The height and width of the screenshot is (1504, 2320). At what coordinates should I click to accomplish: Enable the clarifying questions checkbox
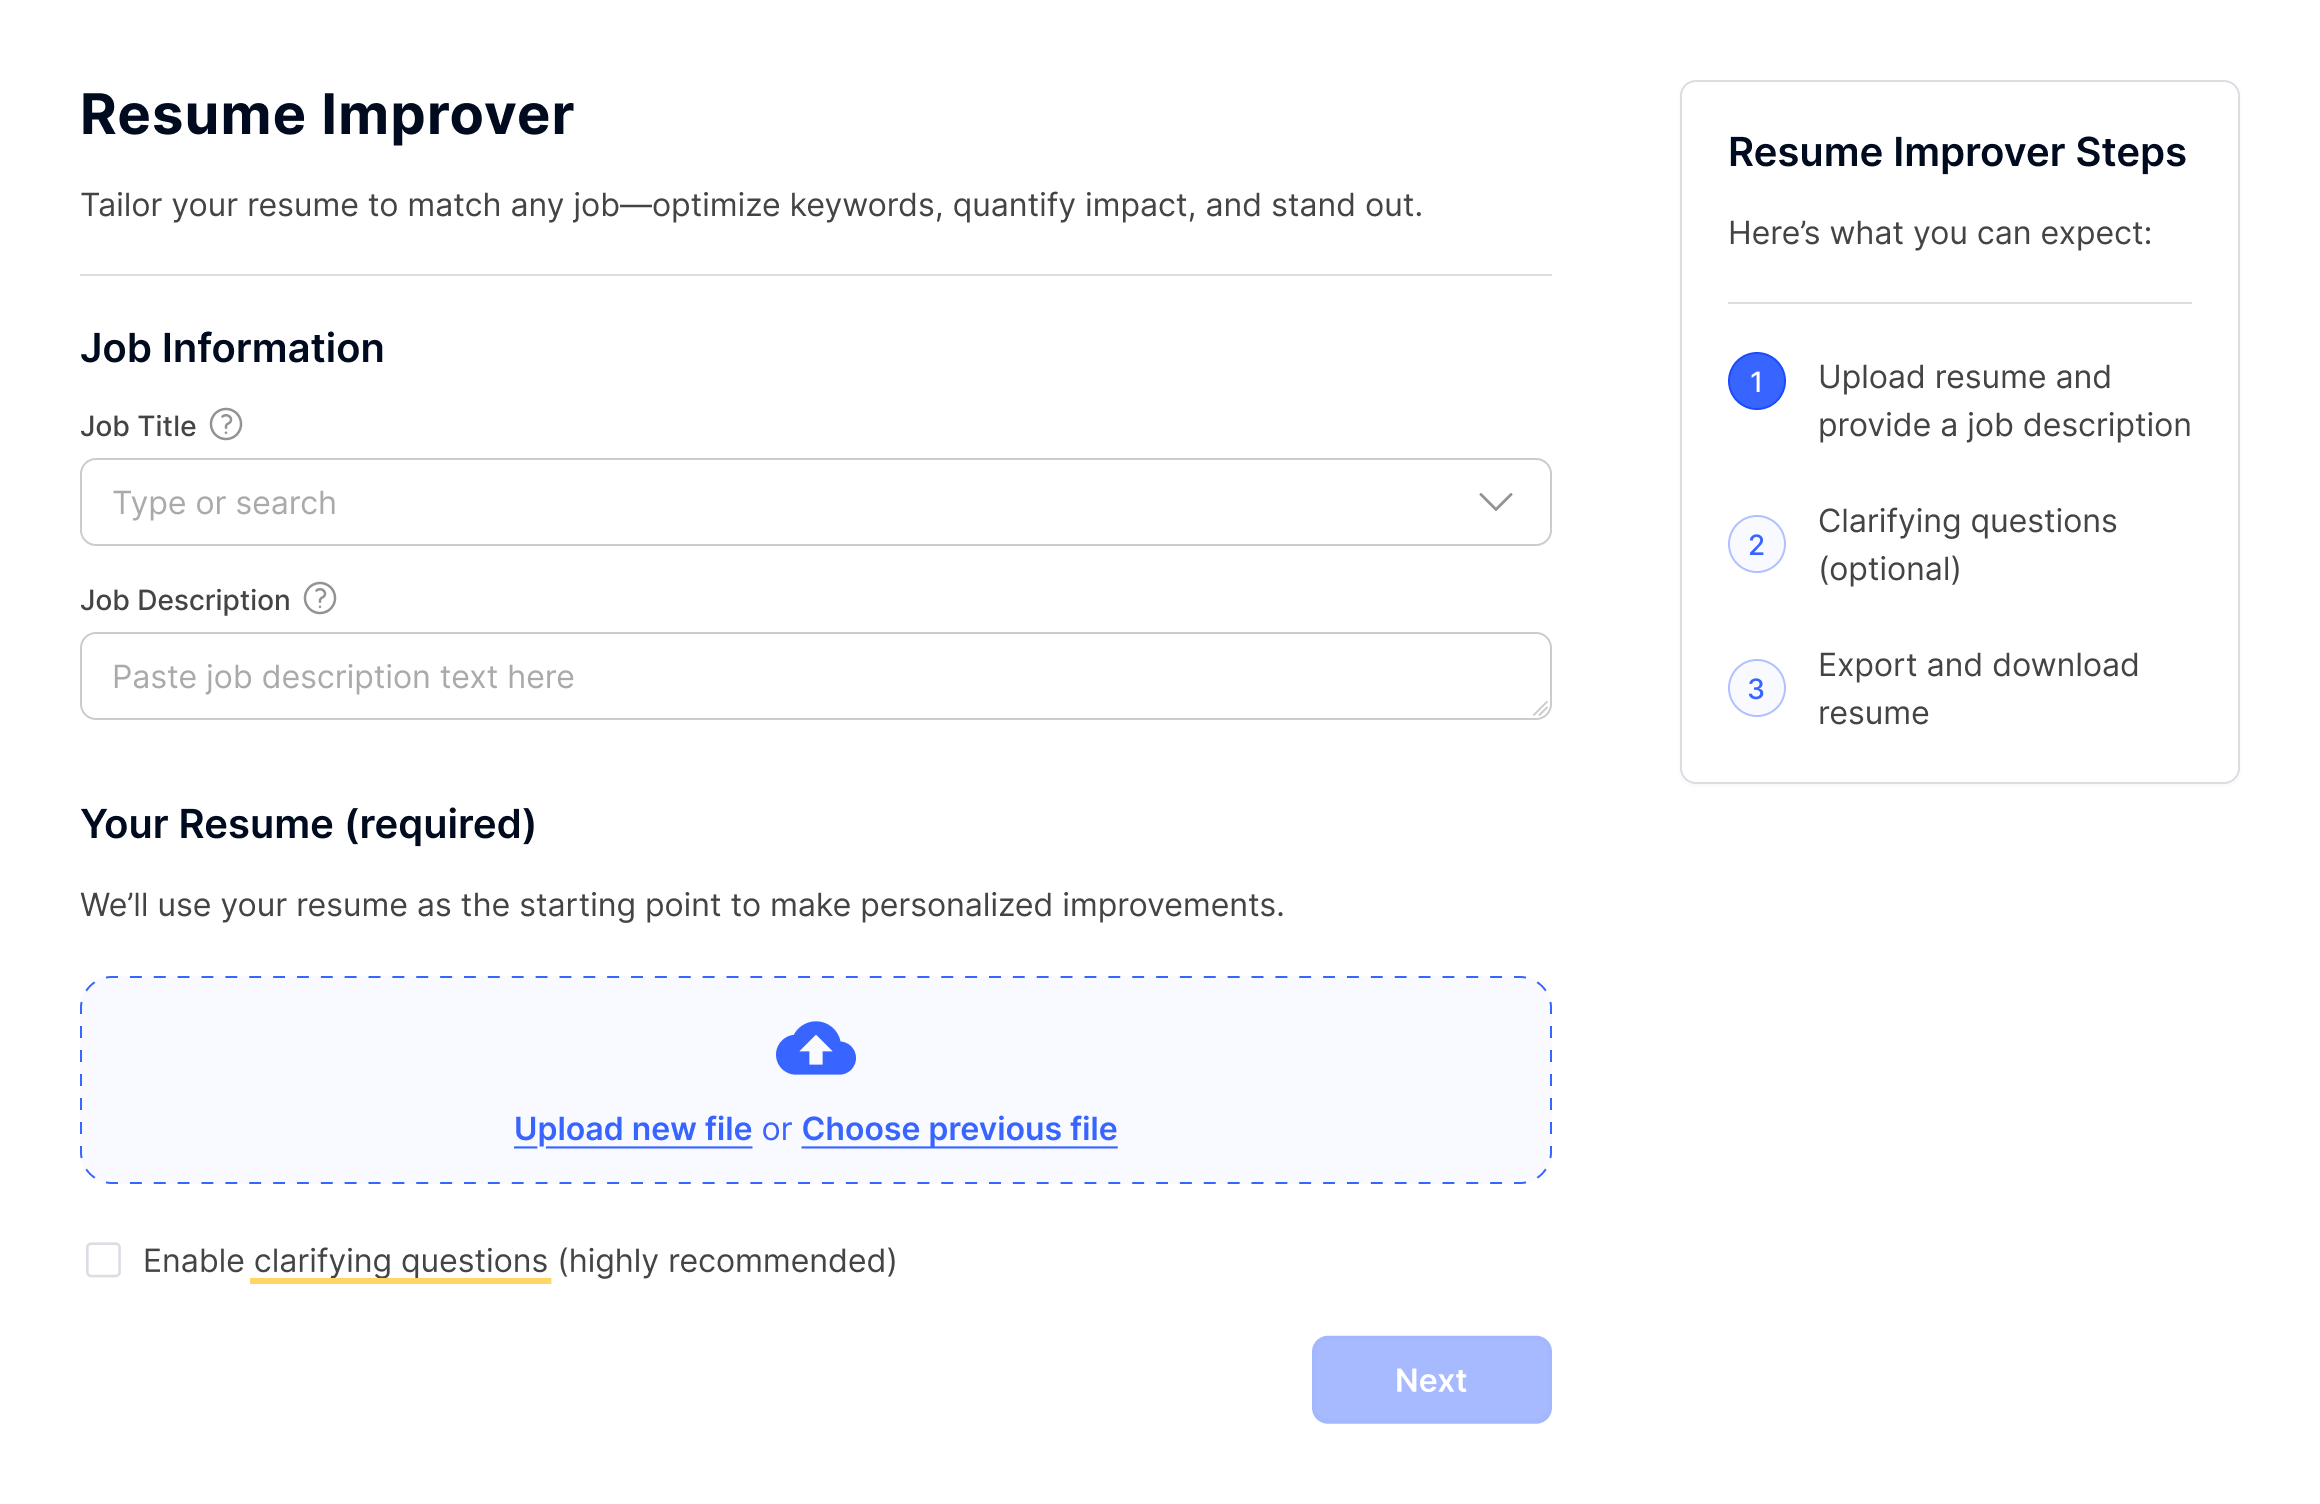pos(104,1260)
